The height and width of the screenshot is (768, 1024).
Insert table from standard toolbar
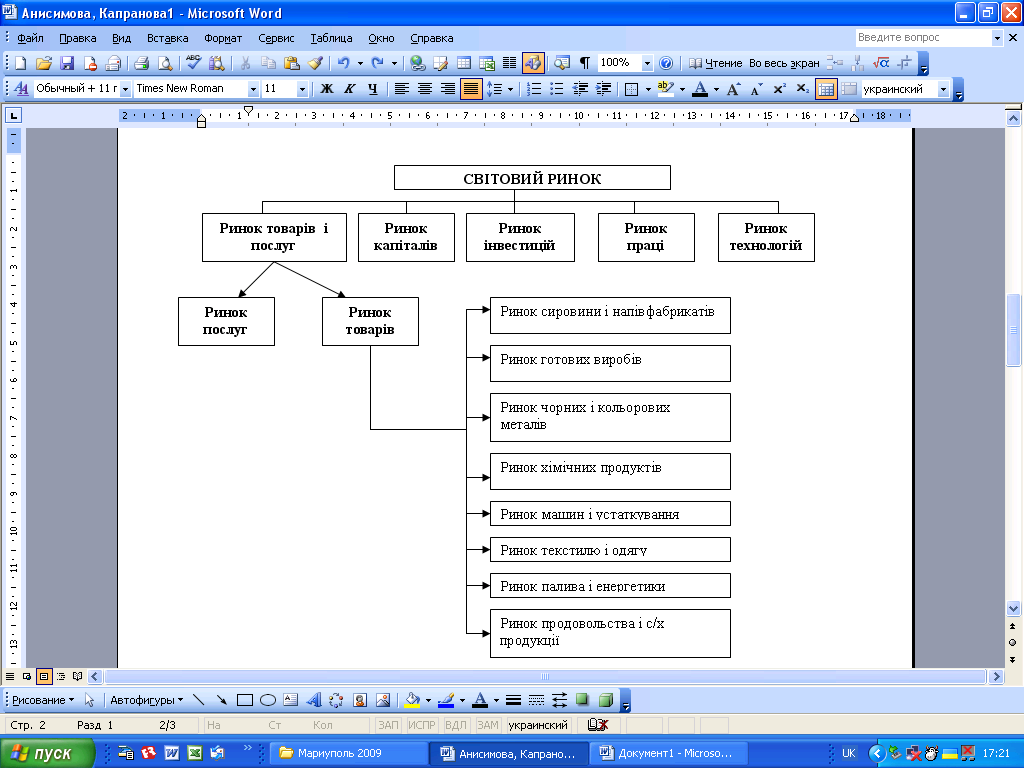464,63
